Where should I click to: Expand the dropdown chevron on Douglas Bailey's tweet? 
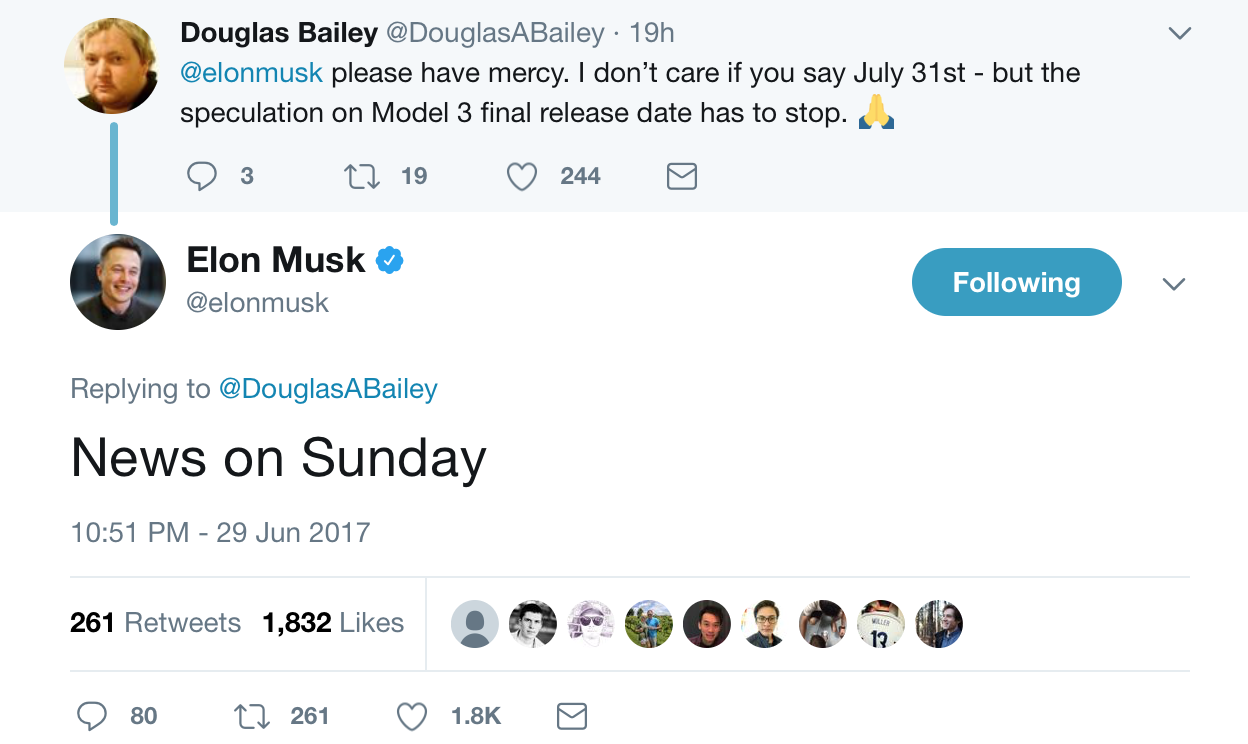pos(1180,33)
